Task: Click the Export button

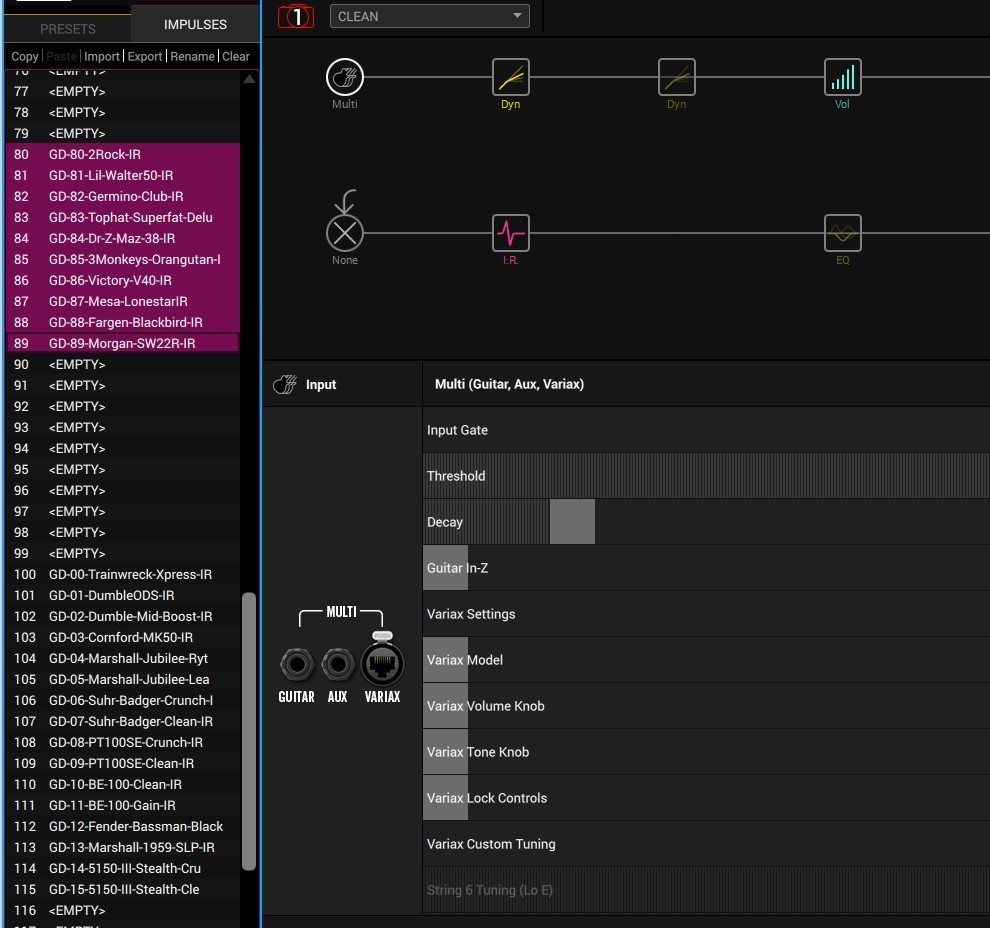Action: [x=145, y=56]
